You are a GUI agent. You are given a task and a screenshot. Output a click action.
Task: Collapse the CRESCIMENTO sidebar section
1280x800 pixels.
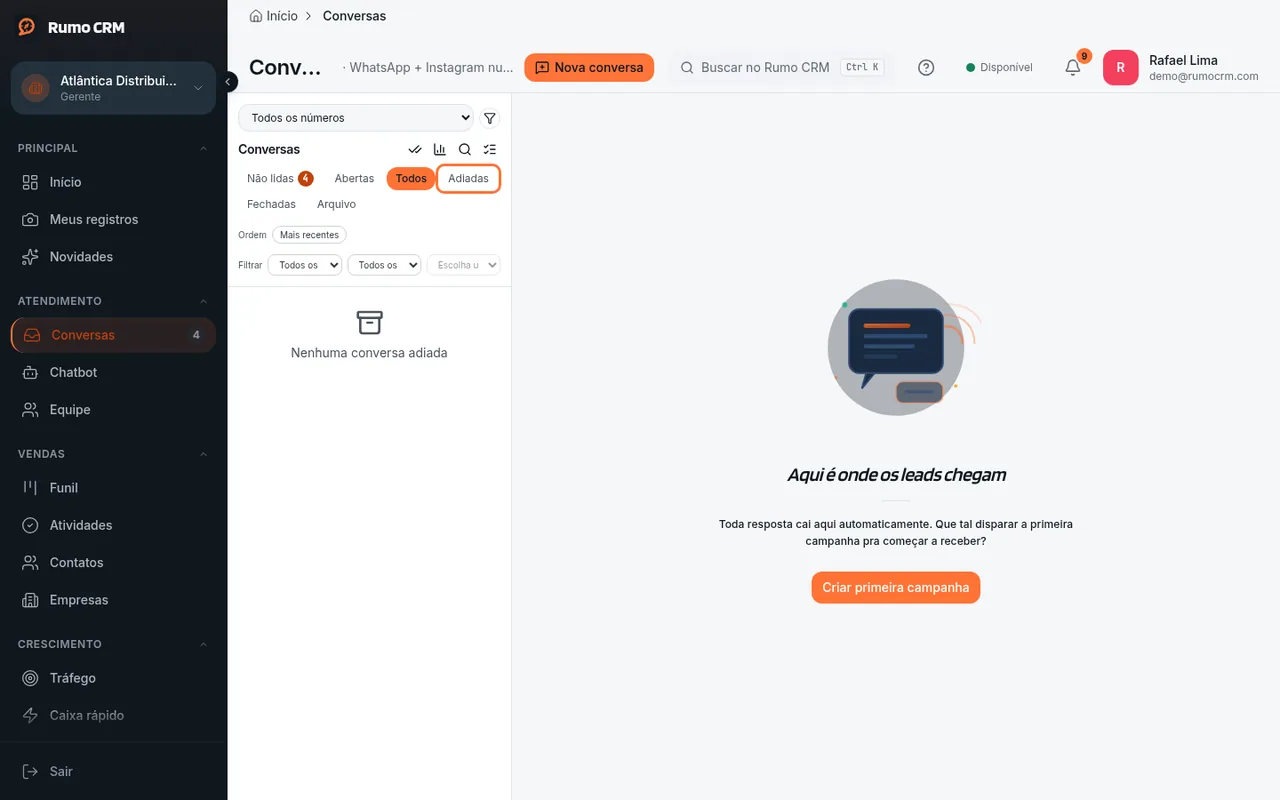[x=113, y=644]
